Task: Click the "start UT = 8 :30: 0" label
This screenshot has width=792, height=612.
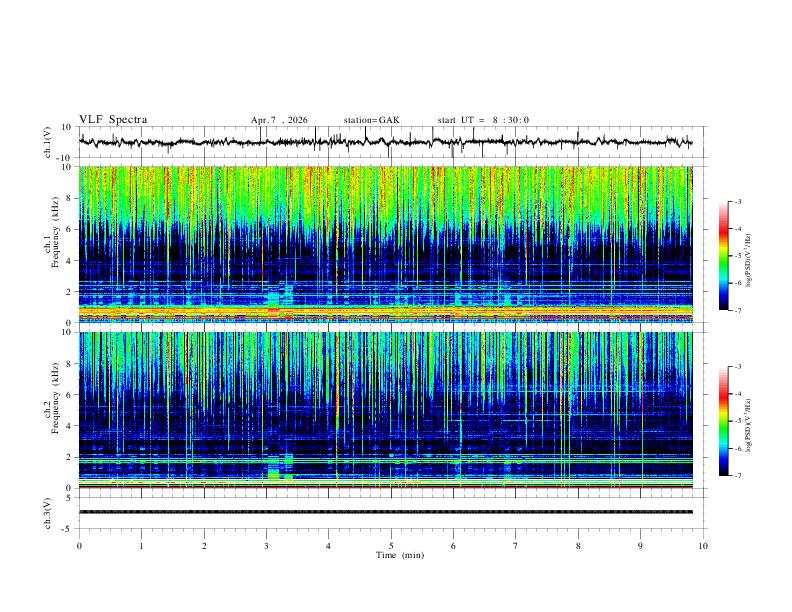Action: pyautogui.click(x=483, y=120)
